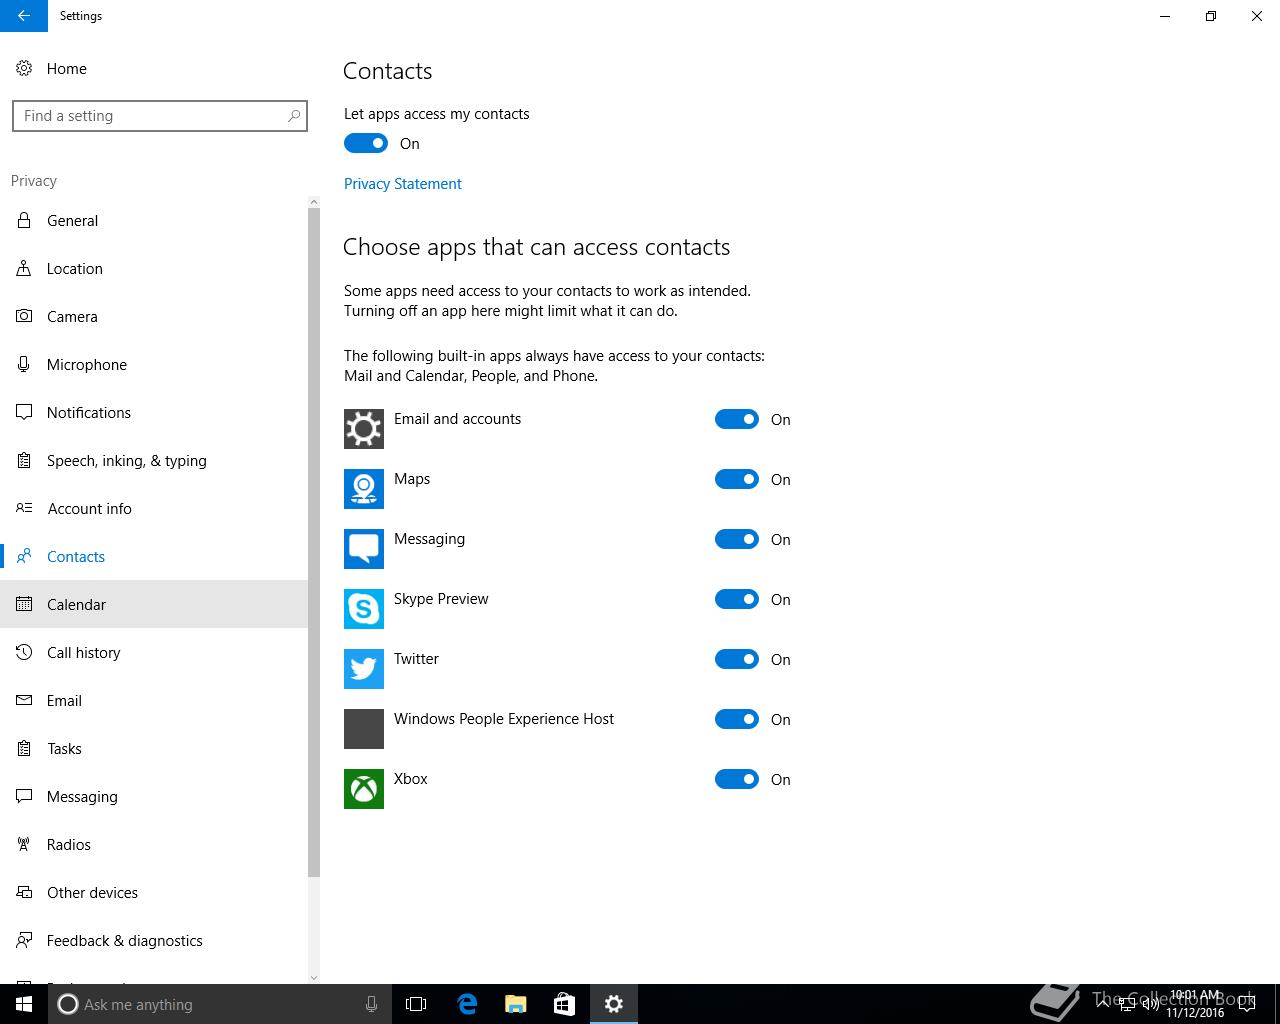Open the Privacy Statement link
1280x1024 pixels.
[403, 184]
